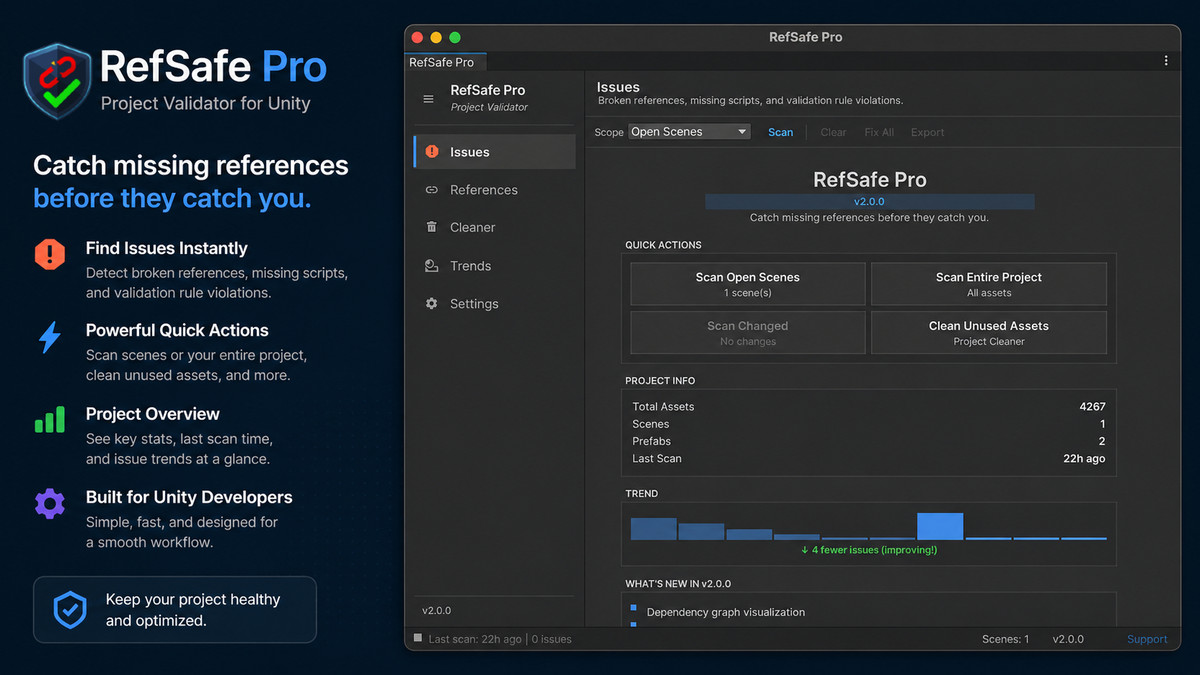
Task: Click the PROJECT INFO section heading
Action: click(660, 381)
